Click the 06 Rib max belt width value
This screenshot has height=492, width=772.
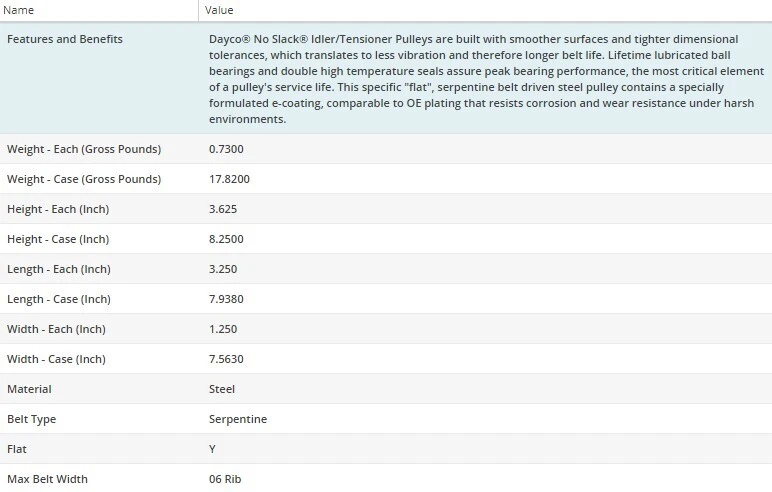click(x=225, y=479)
